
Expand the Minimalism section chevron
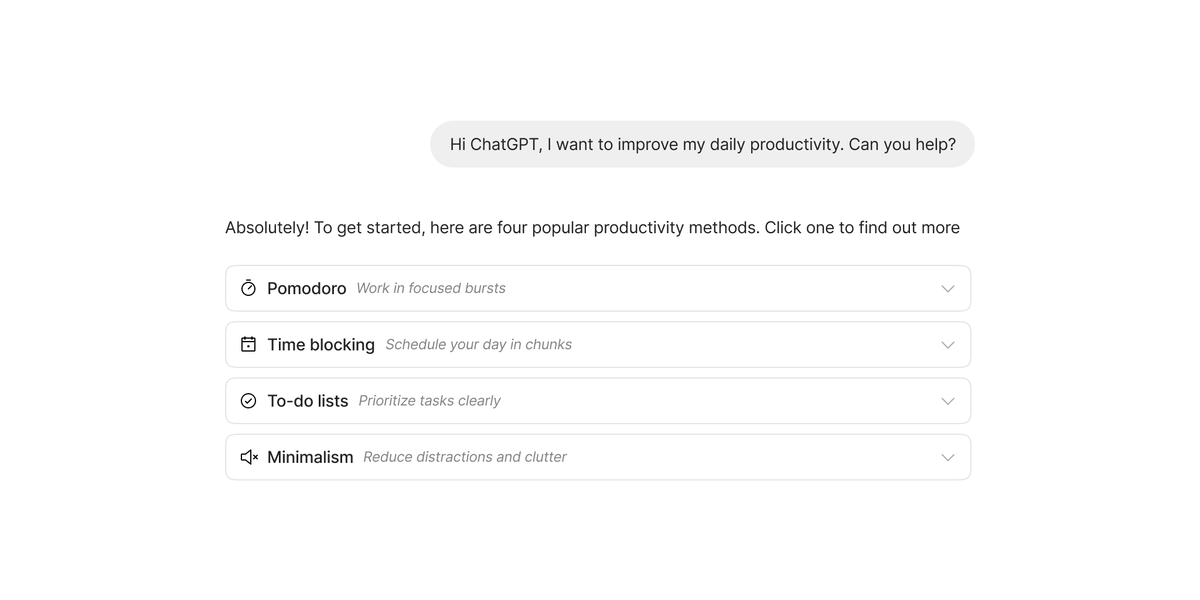(x=948, y=457)
